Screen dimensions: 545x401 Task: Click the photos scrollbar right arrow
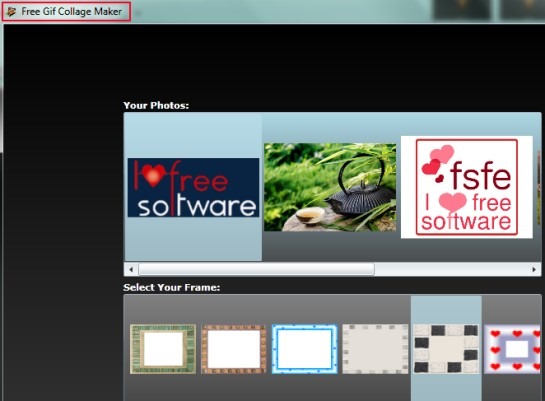click(534, 269)
